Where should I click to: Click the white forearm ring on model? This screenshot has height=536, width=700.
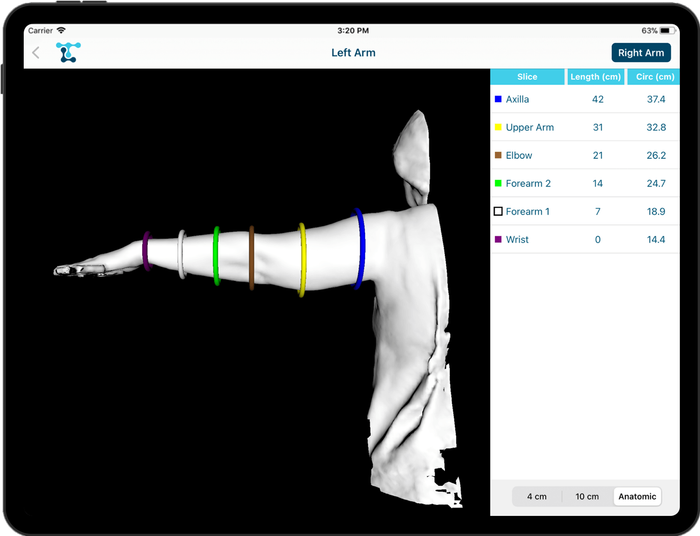click(x=182, y=254)
